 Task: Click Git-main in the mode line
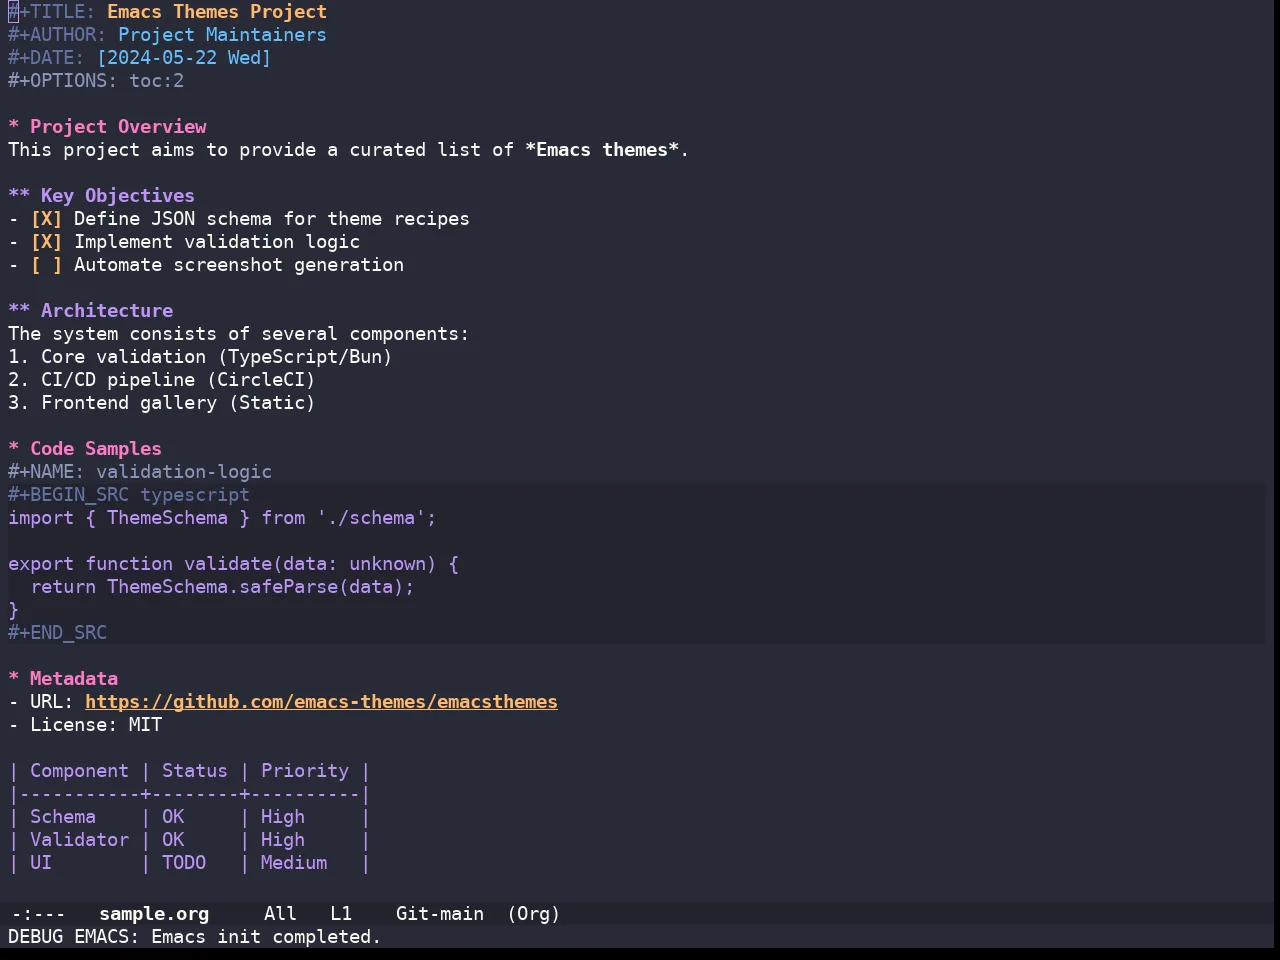tap(440, 914)
